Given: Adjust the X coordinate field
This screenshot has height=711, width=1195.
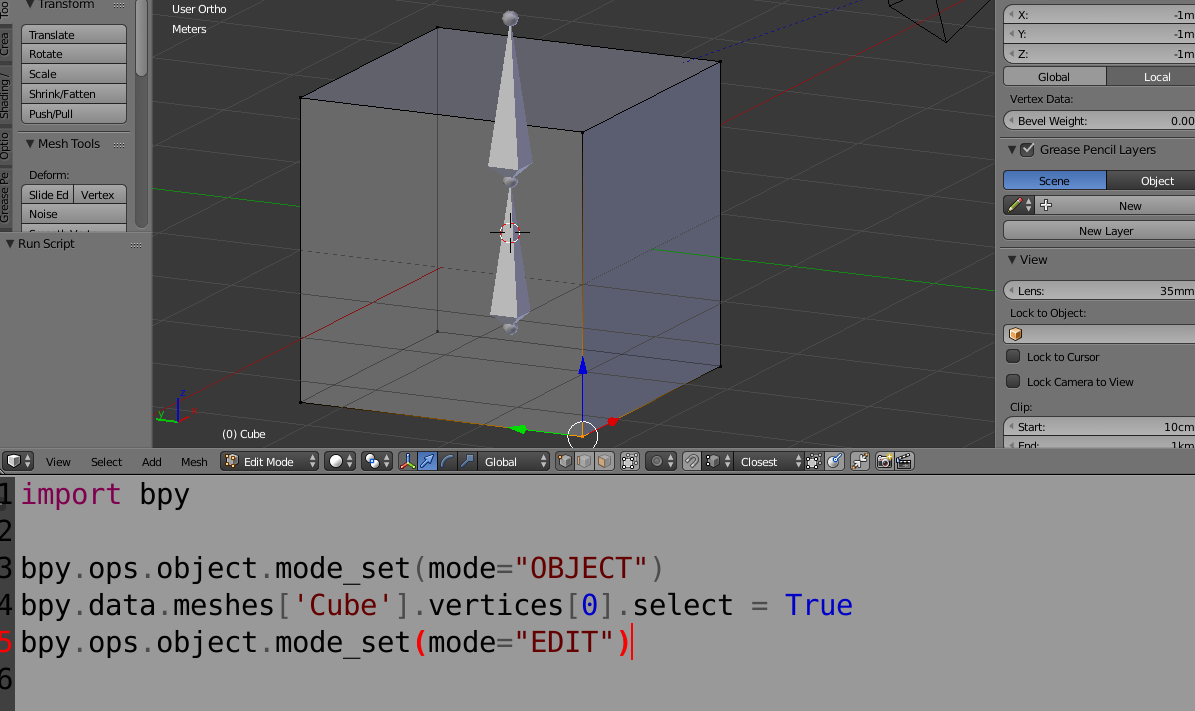Looking at the screenshot, I should [1100, 14].
